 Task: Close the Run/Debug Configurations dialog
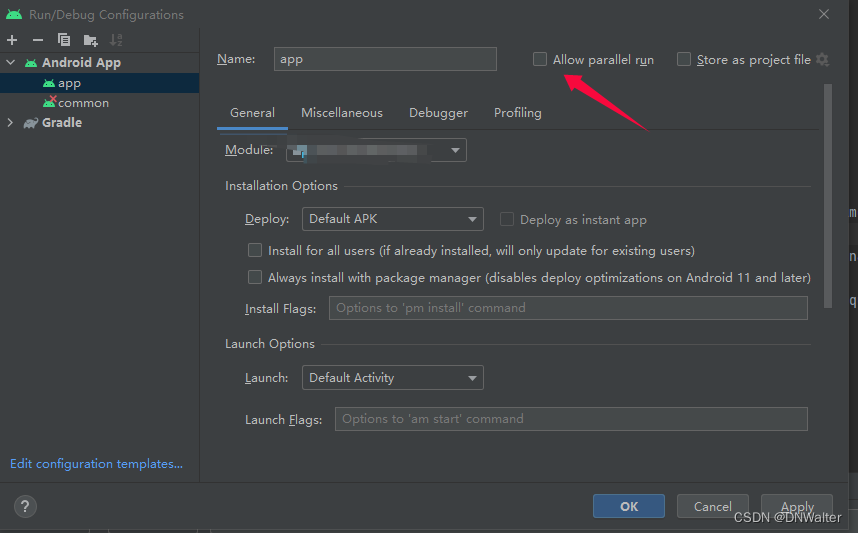[x=824, y=14]
